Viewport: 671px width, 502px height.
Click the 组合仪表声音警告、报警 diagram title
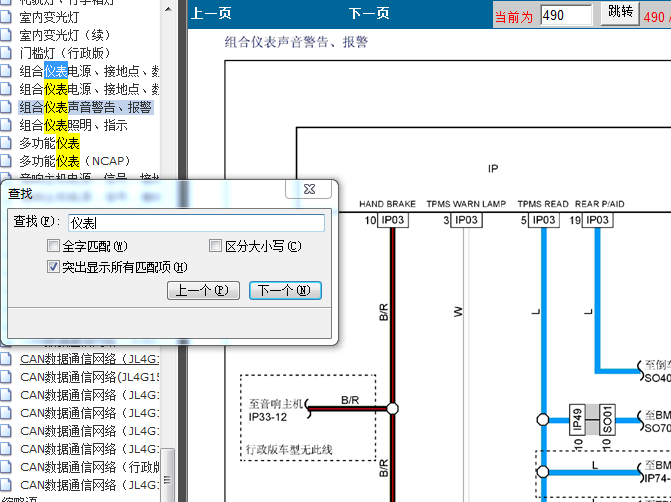(296, 42)
